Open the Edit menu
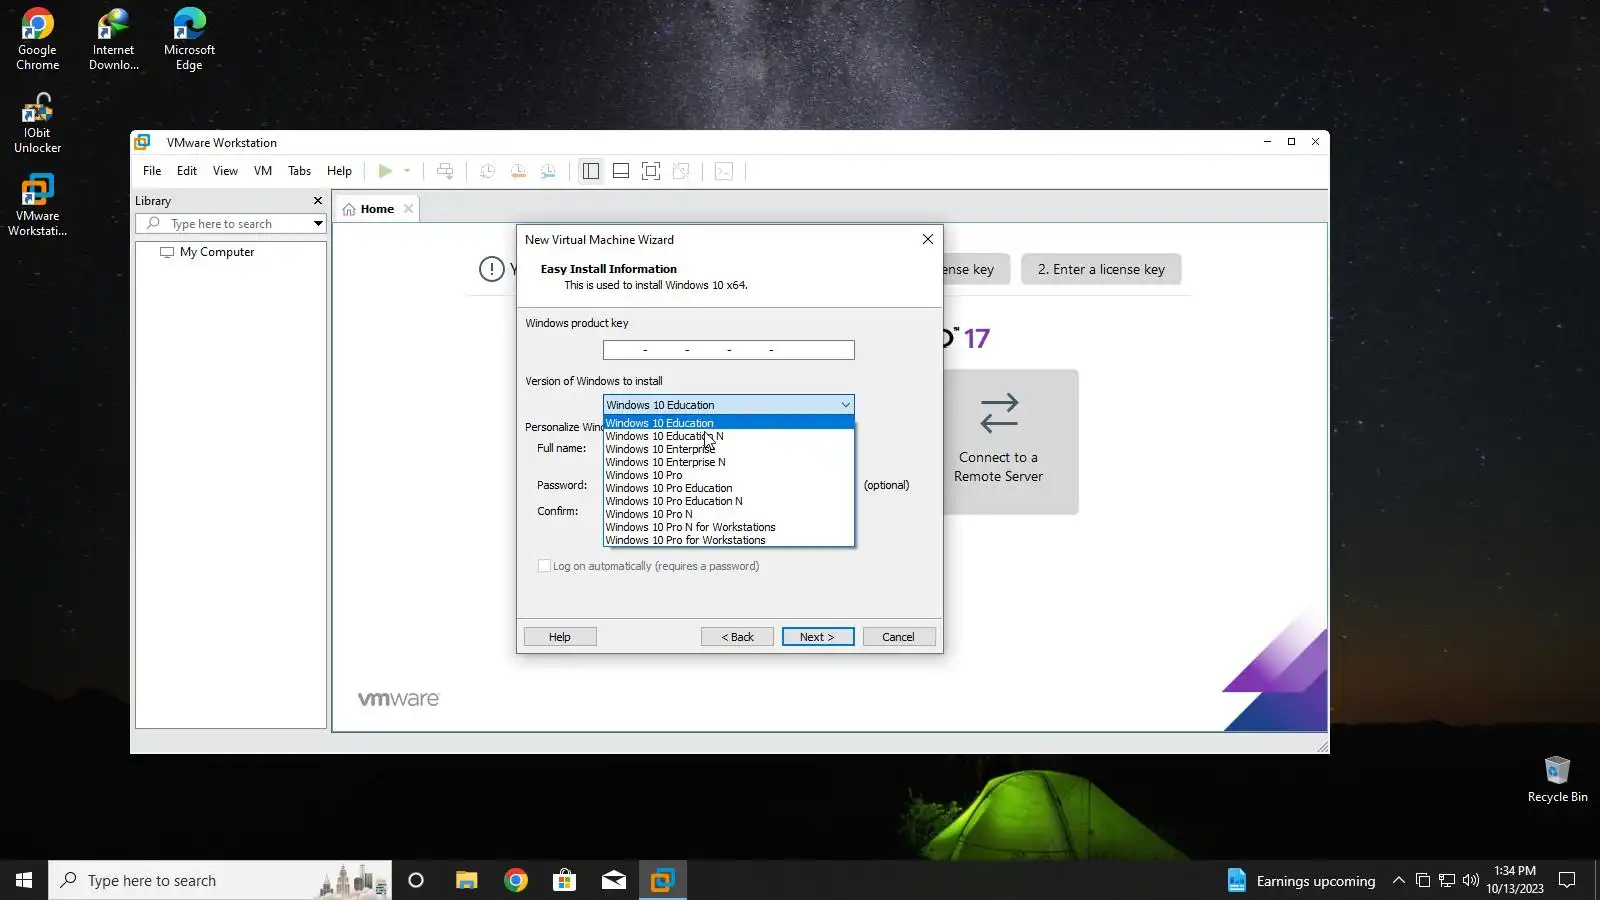The height and width of the screenshot is (900, 1600). pyautogui.click(x=187, y=171)
